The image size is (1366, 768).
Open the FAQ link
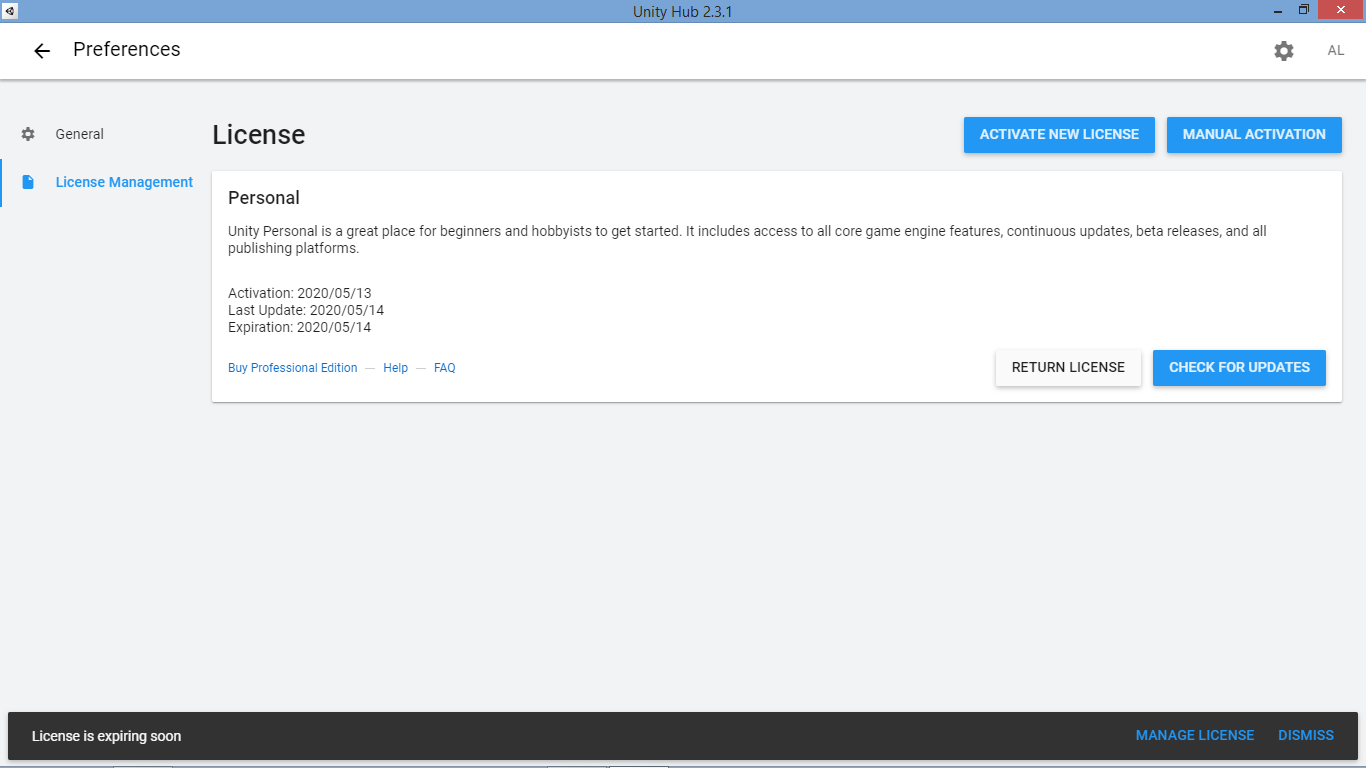pos(444,367)
